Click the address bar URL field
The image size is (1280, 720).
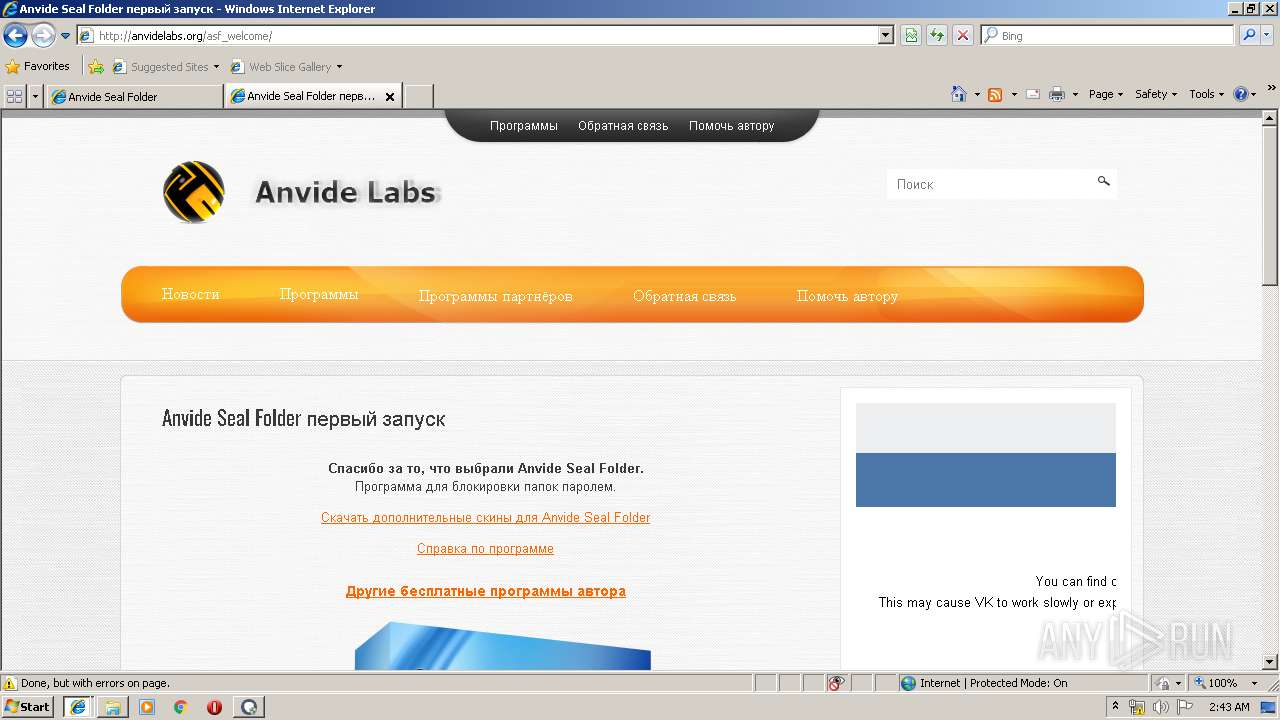(478, 35)
